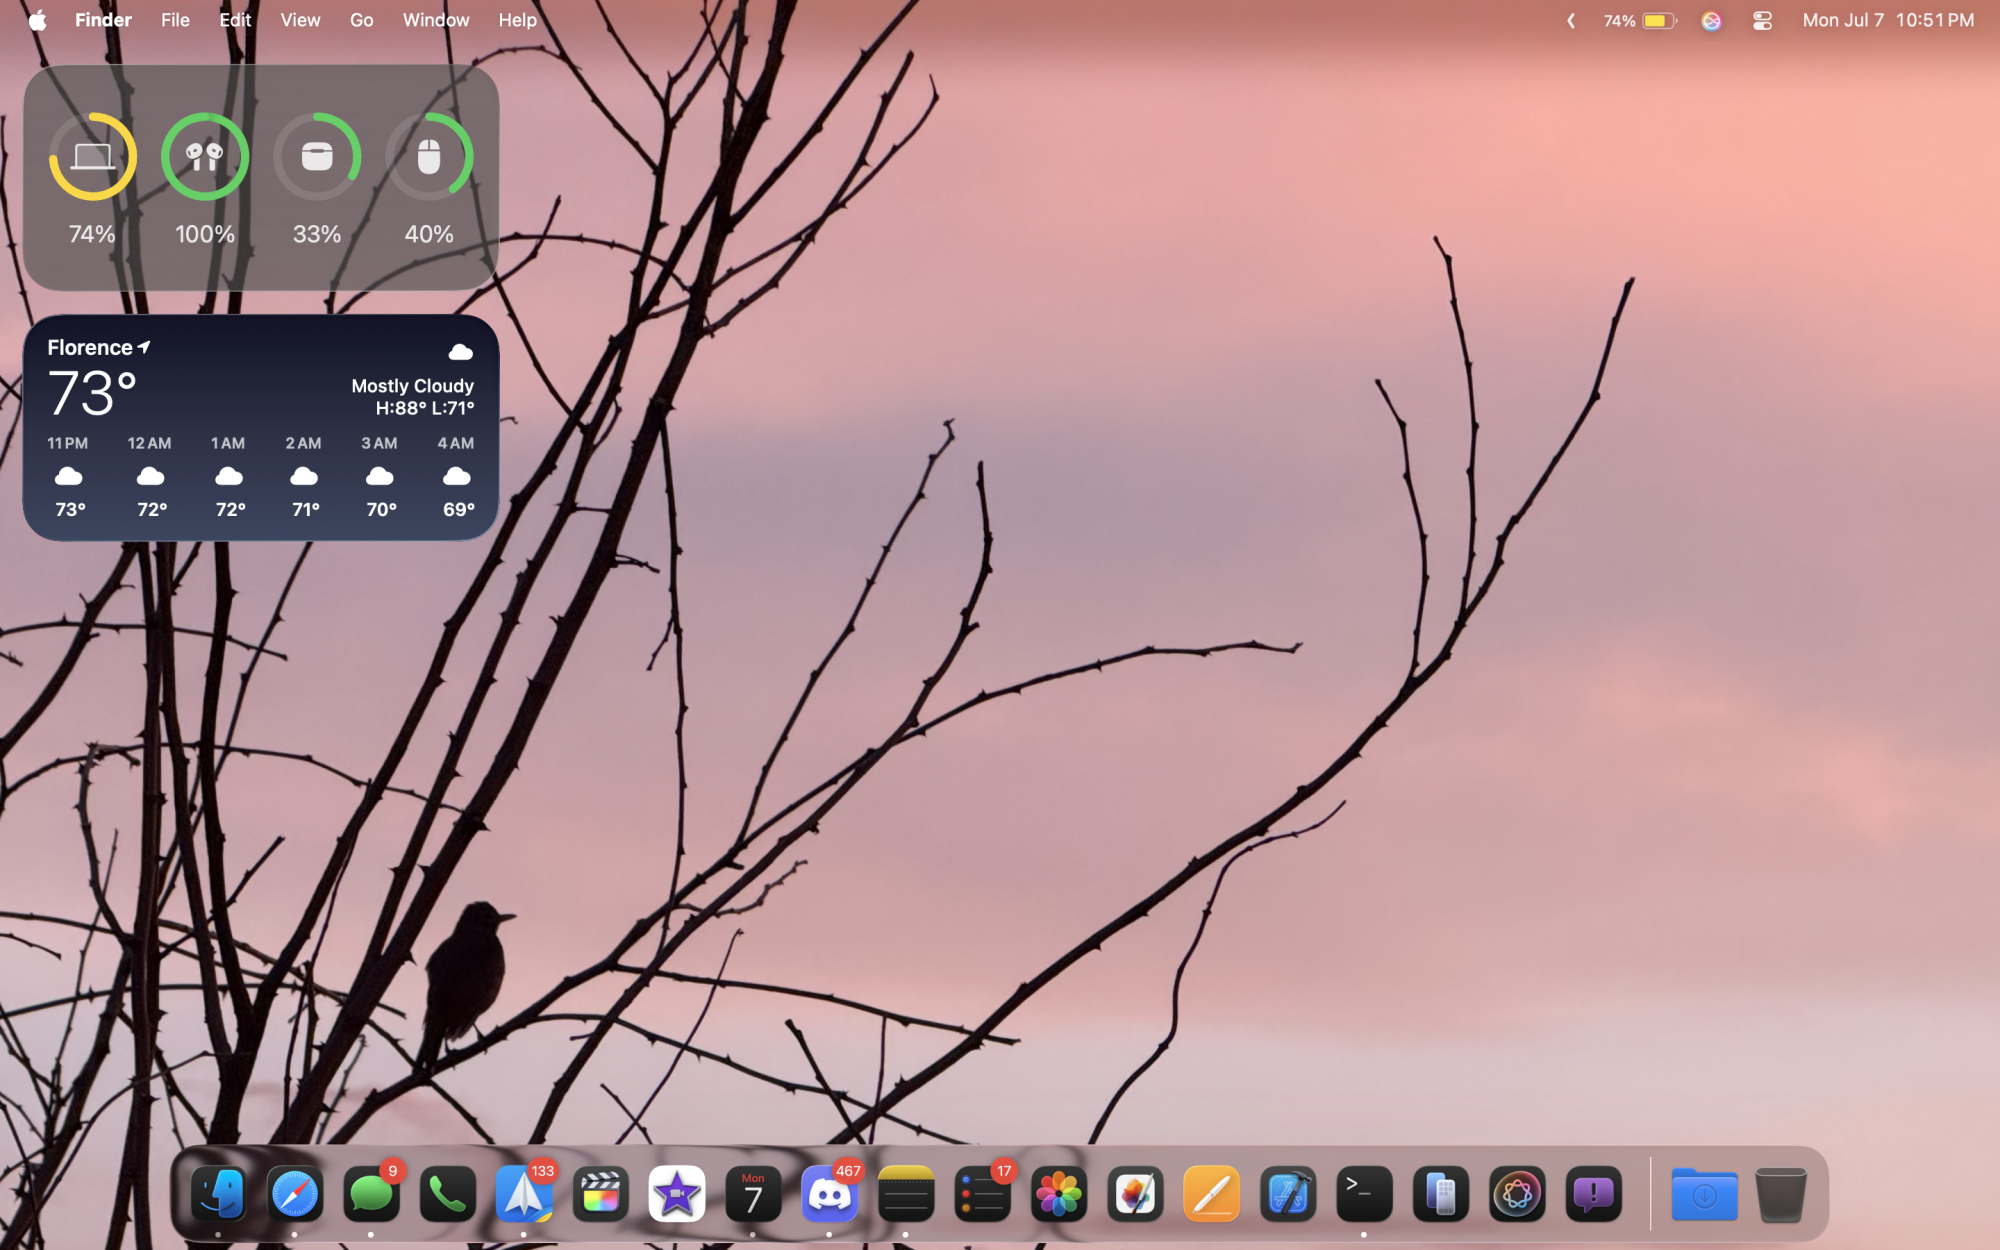Click the Mostly Cloudy condition text

[x=412, y=385]
